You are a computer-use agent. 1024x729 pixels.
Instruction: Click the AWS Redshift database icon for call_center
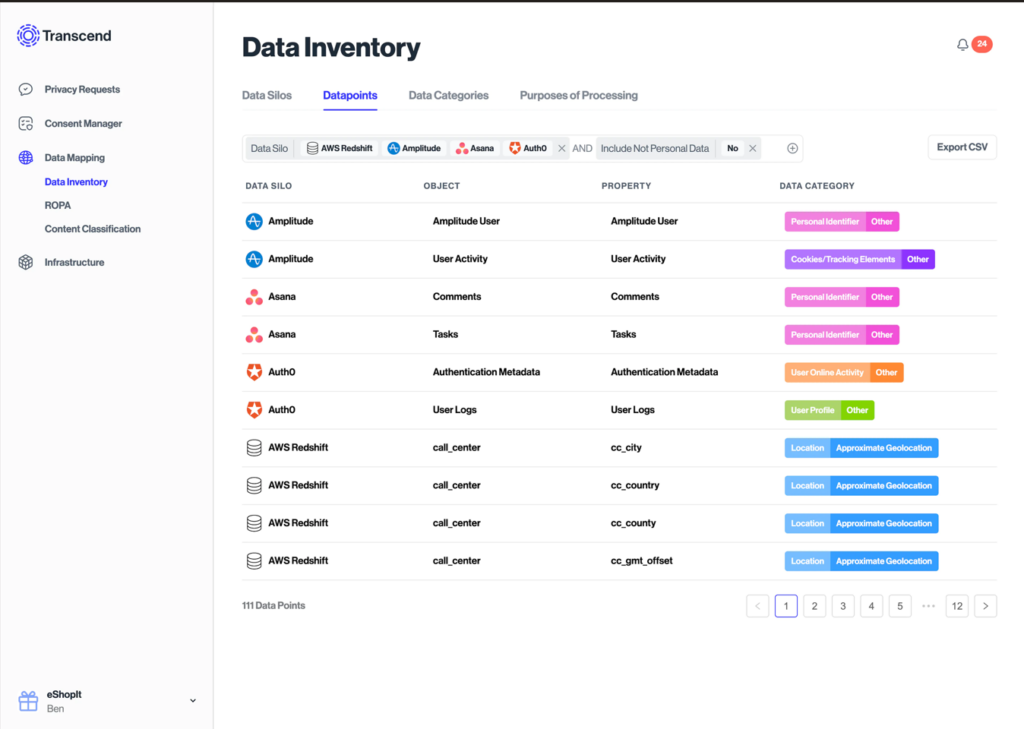253,447
